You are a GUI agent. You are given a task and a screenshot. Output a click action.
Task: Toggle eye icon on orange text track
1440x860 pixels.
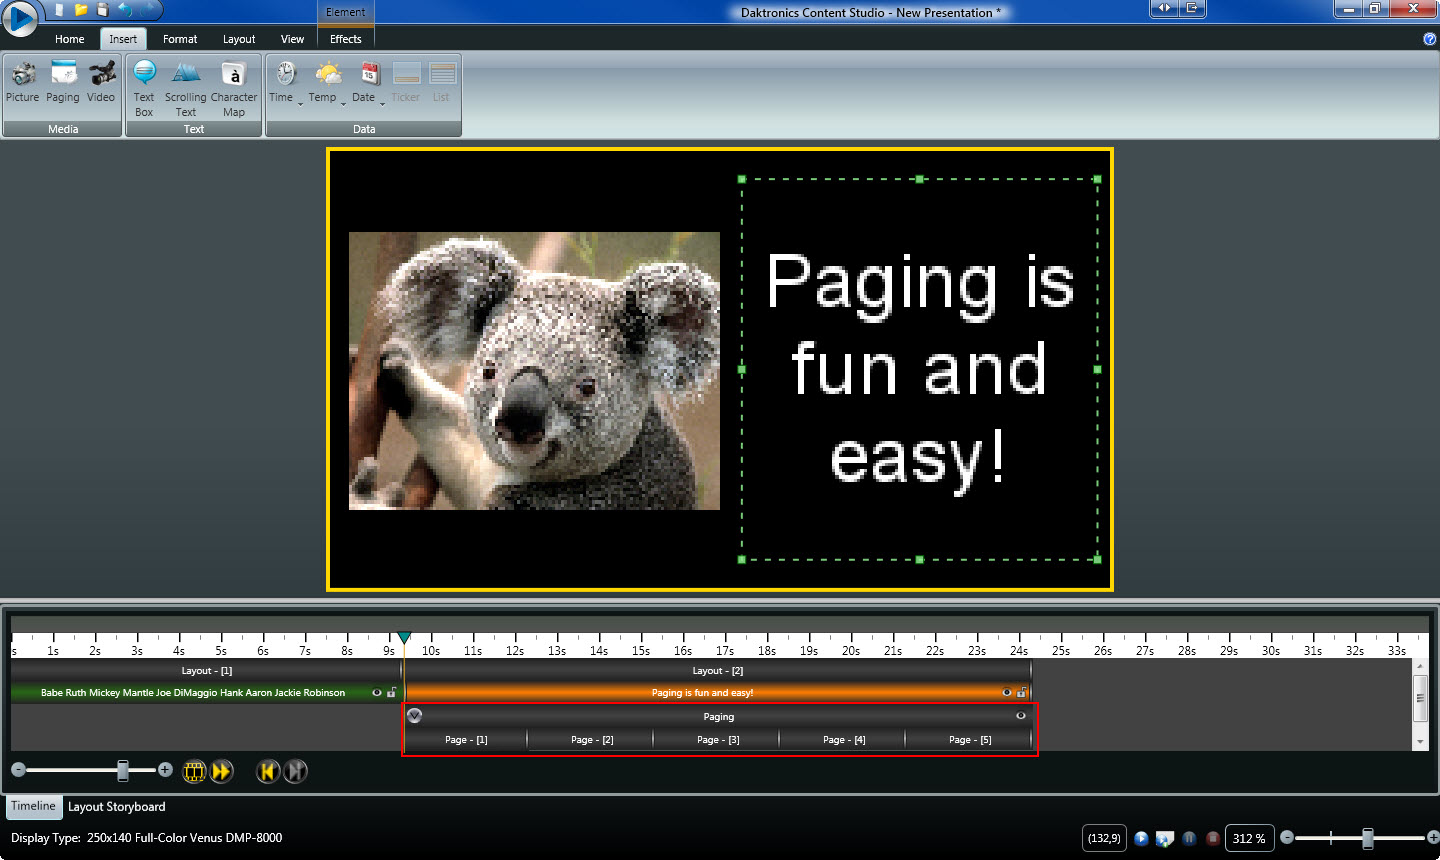pos(1007,692)
